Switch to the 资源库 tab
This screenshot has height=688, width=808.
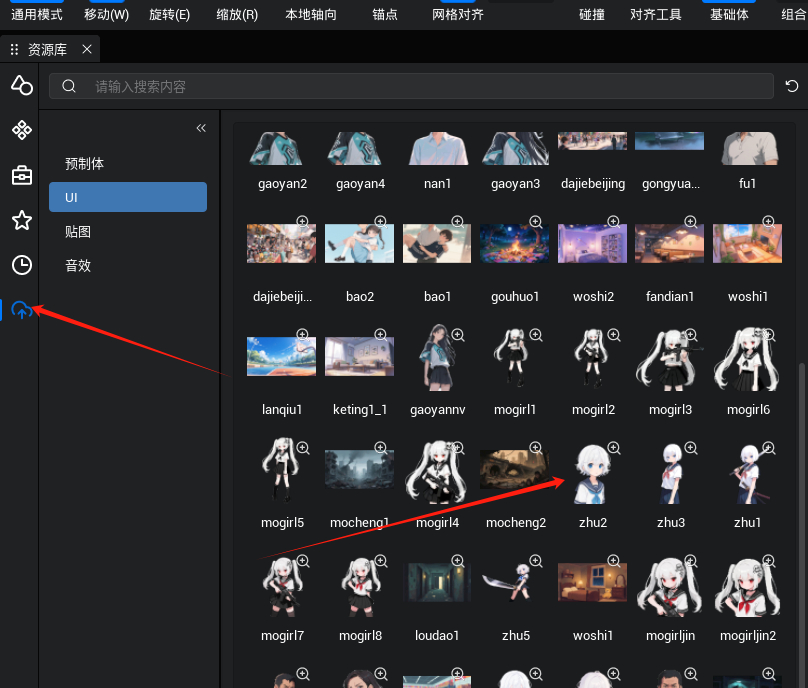point(47,49)
